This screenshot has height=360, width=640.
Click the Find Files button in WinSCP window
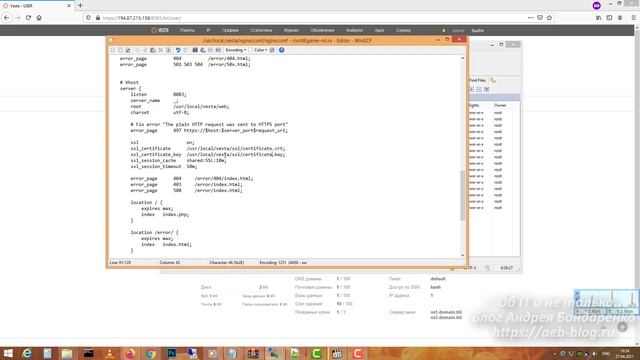(478, 80)
